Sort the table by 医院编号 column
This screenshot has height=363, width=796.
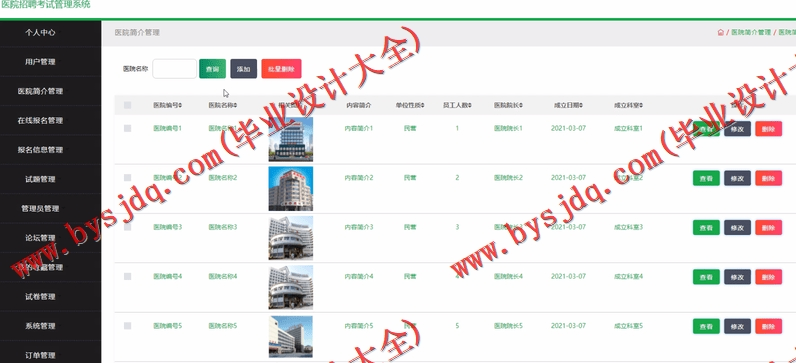[x=168, y=106]
